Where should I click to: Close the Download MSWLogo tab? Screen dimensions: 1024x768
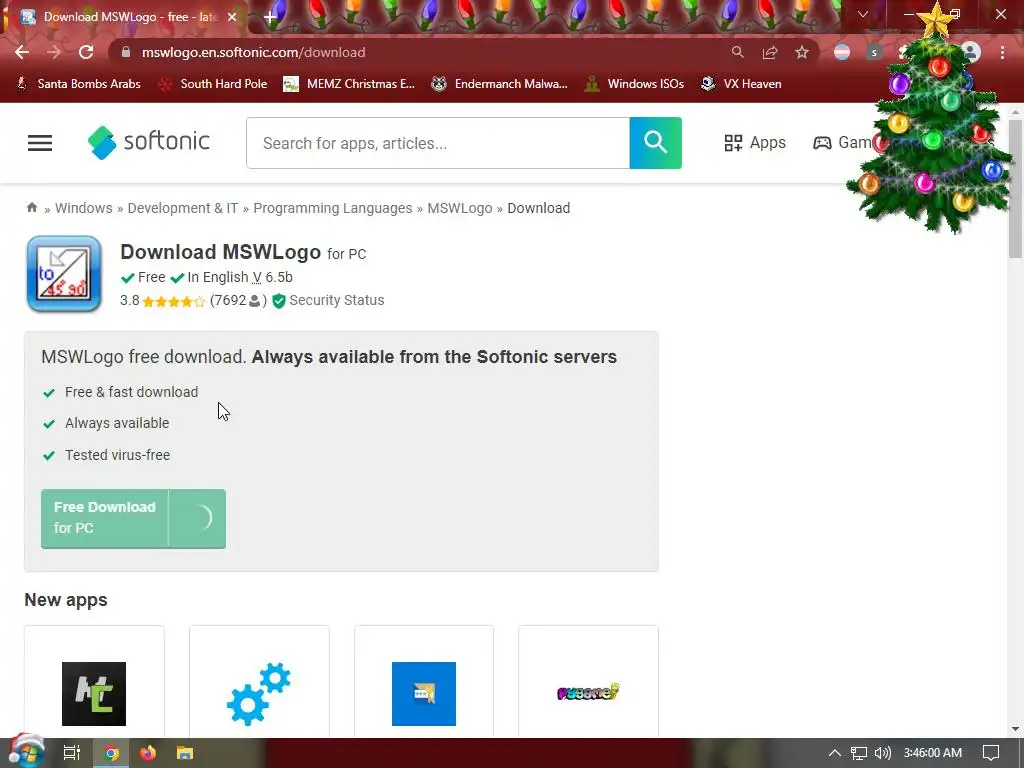tap(232, 17)
